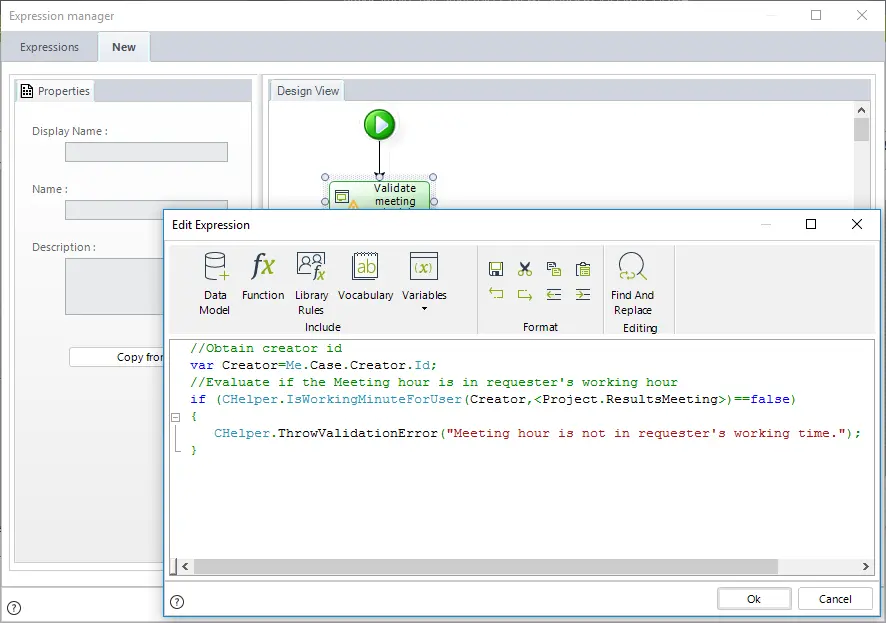Click the code editor scroll right arrow
The height and width of the screenshot is (623, 886).
tap(865, 566)
